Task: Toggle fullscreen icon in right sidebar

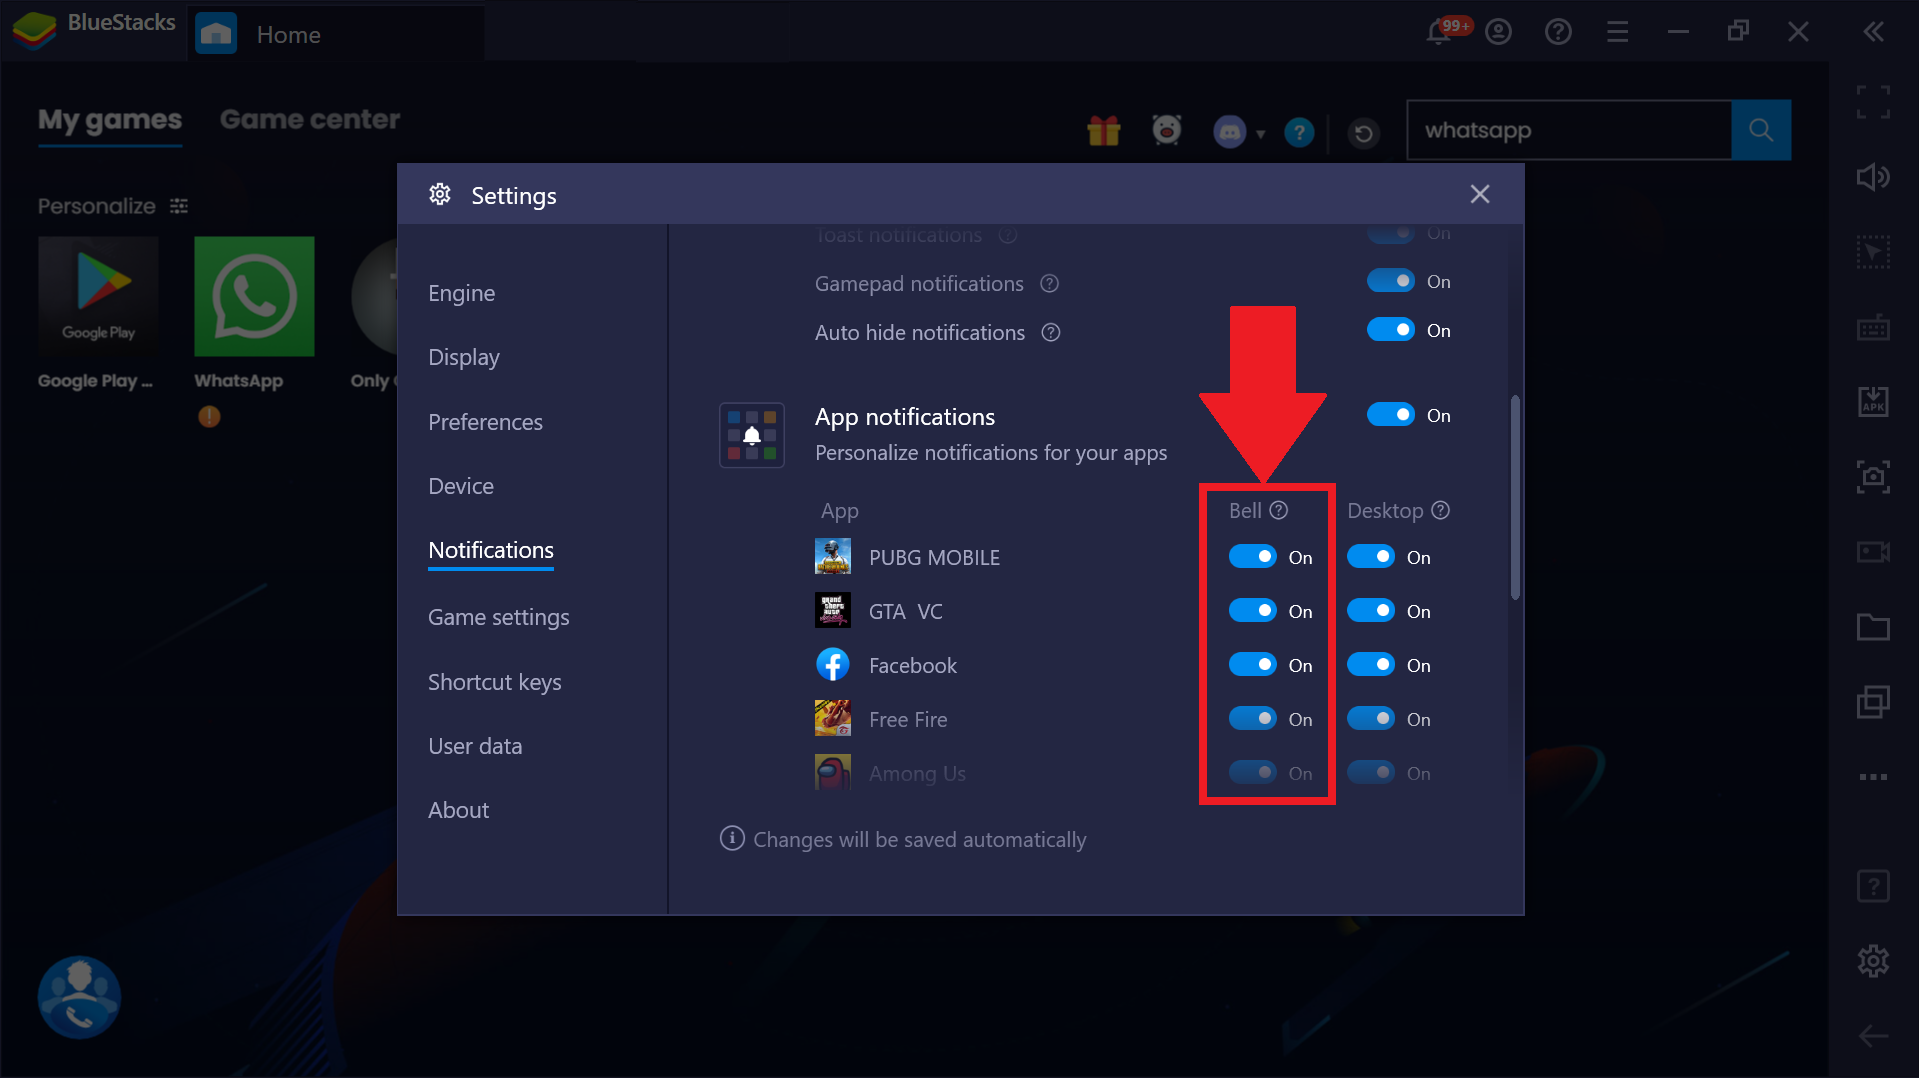Action: click(1873, 102)
